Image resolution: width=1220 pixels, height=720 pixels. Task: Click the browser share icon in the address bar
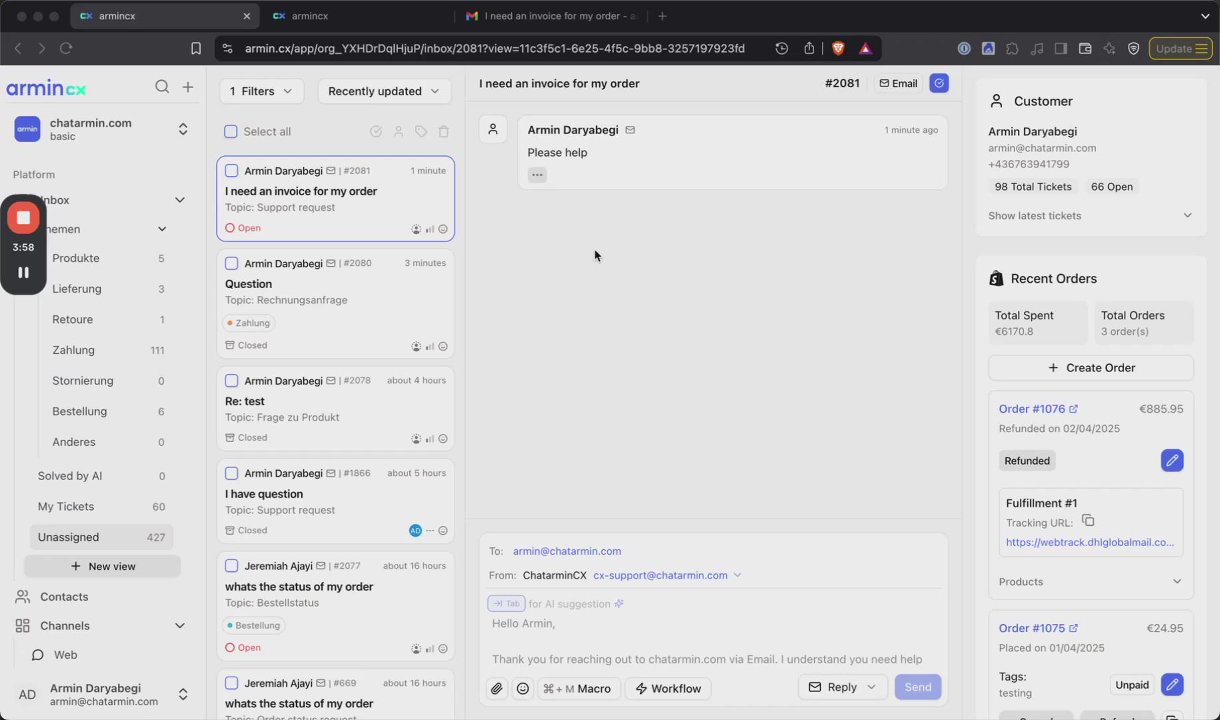pyautogui.click(x=811, y=48)
